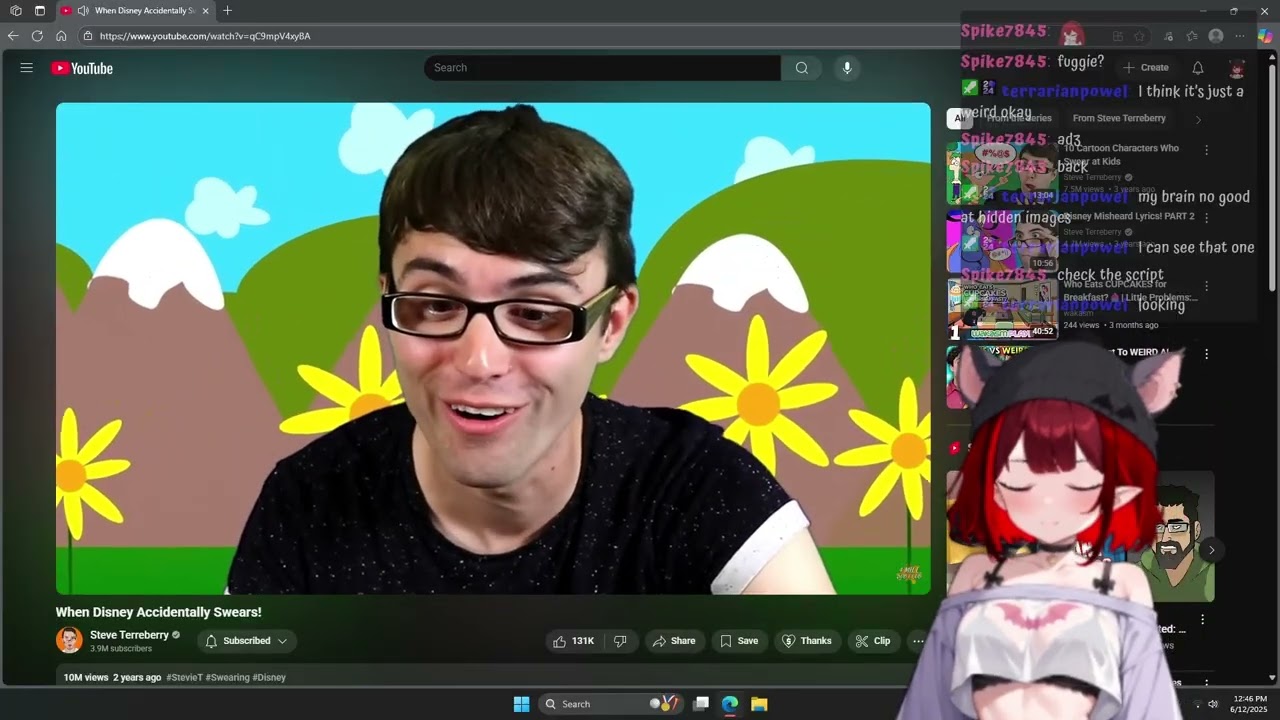Save the video to a playlist

pos(739,641)
